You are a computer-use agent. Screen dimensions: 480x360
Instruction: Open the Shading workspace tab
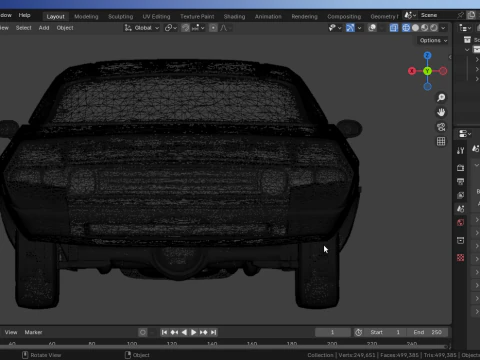tap(234, 16)
